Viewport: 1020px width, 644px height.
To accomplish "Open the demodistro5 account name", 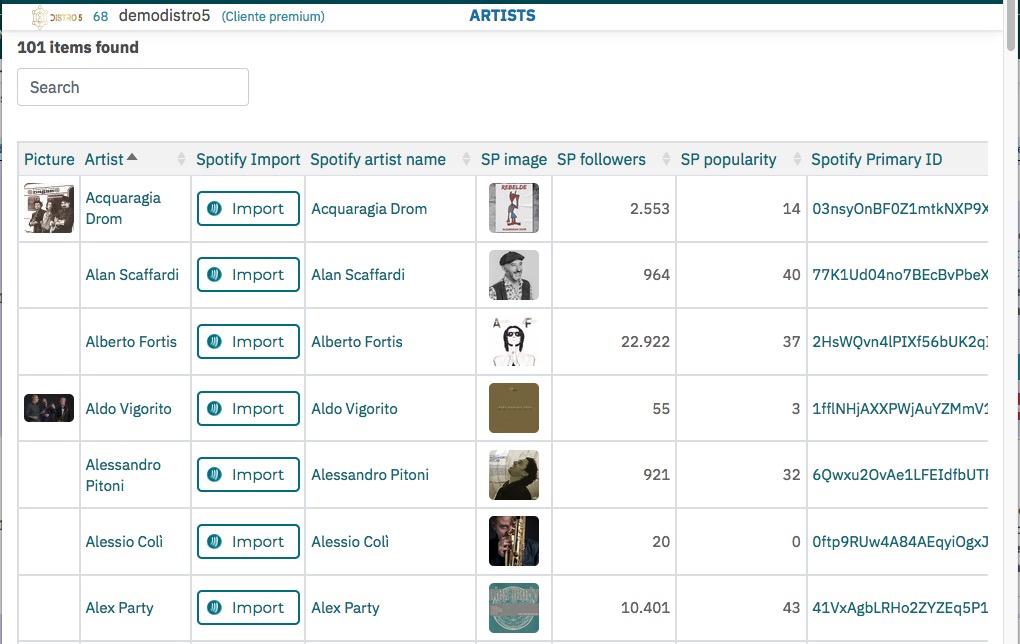I will (165, 16).
